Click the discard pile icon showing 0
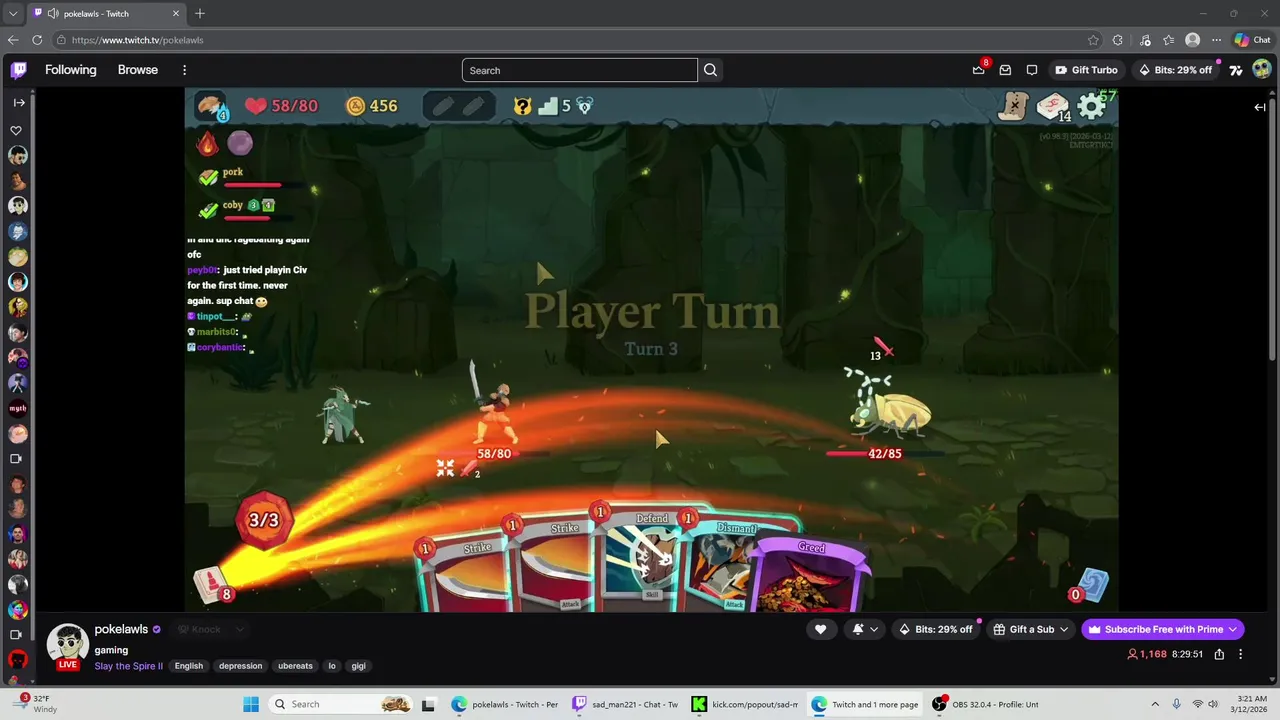 coord(1088,586)
